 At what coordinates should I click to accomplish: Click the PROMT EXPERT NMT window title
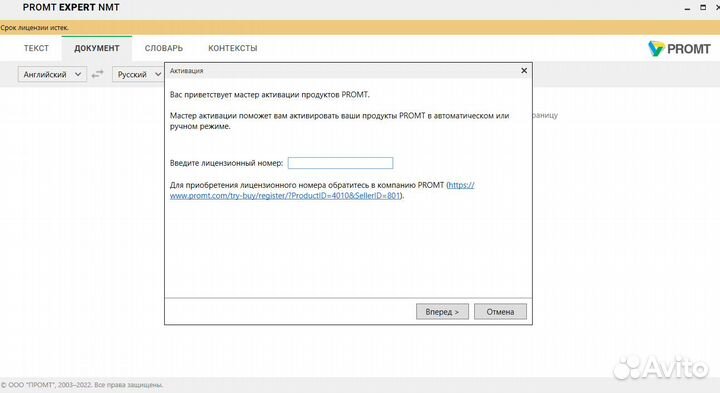[71, 7]
